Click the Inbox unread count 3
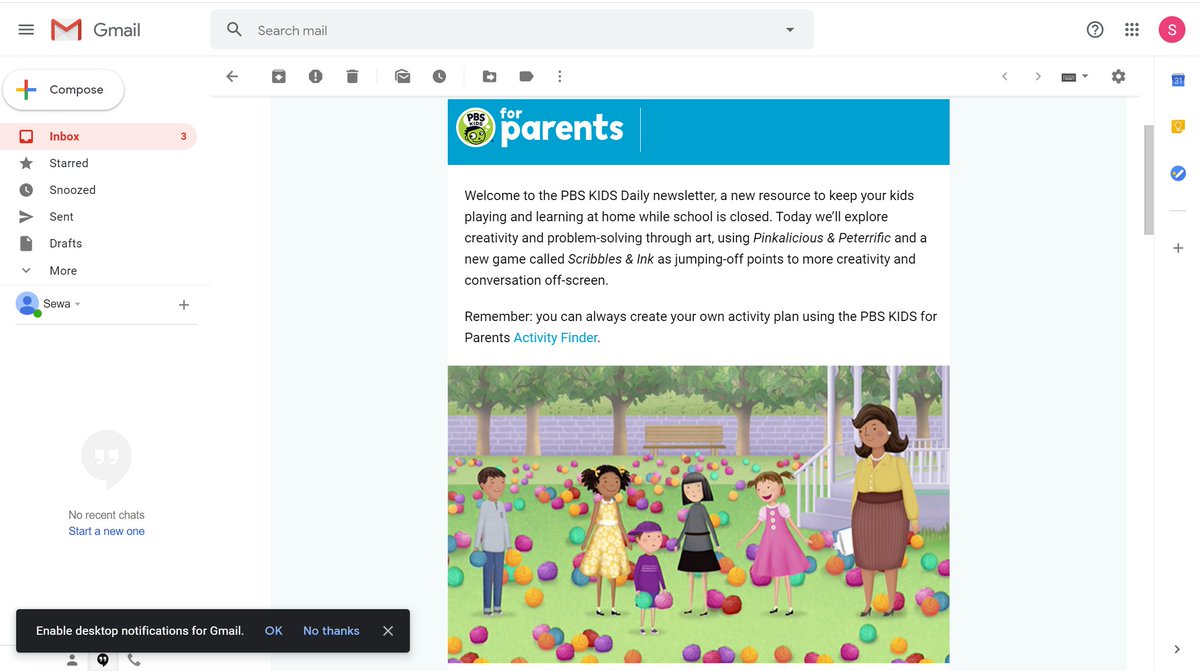1200x671 pixels. coord(183,136)
